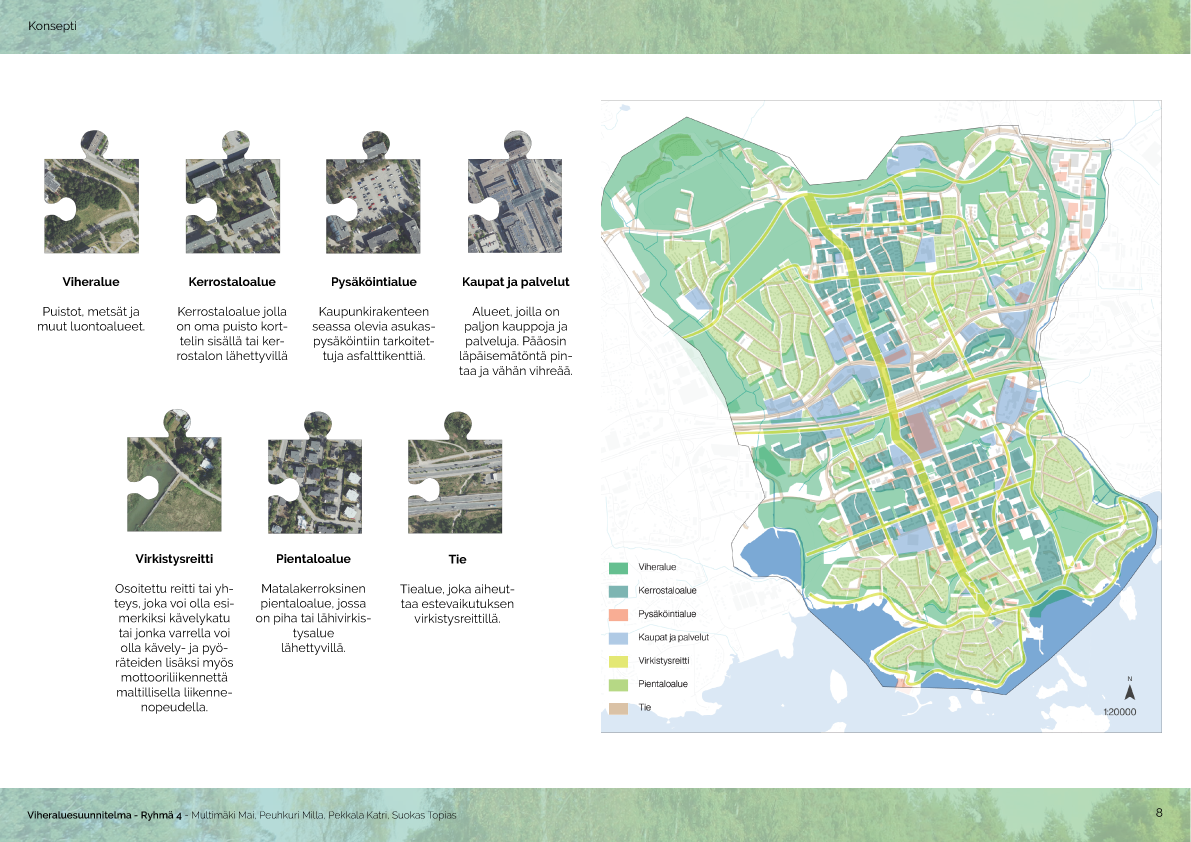Click the description 'Puistot, metsät ja muut luontoalueet.'
The height and width of the screenshot is (842, 1191).
pos(91,319)
